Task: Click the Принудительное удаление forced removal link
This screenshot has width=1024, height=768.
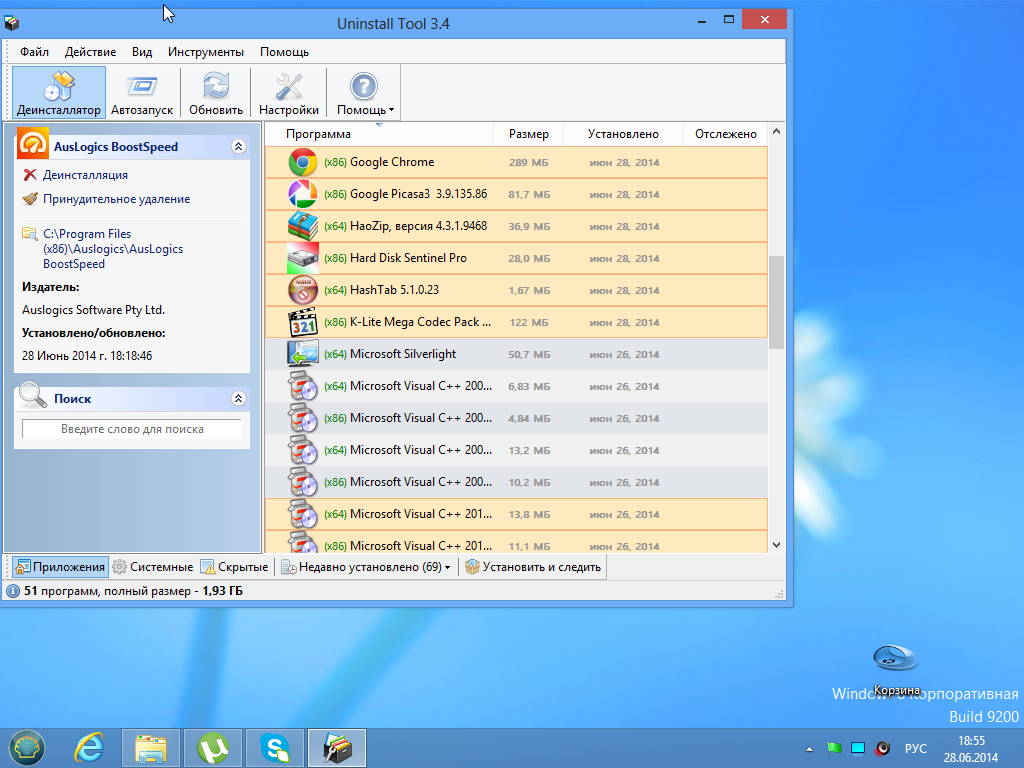Action: [x=116, y=199]
